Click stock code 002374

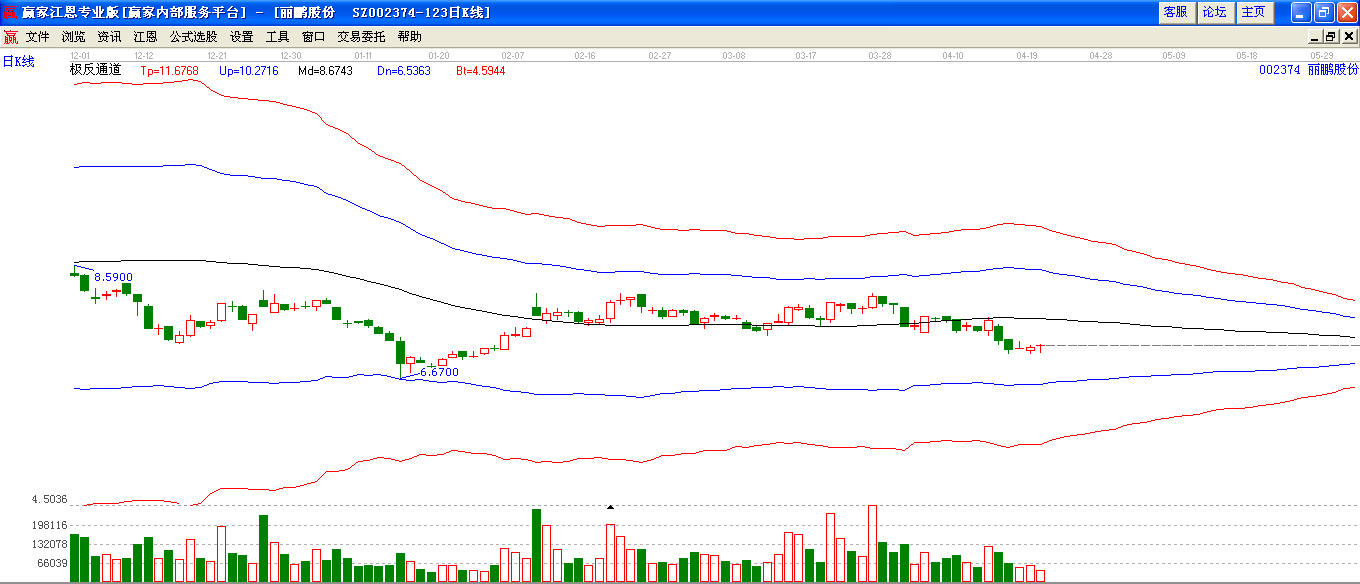[x=1279, y=70]
